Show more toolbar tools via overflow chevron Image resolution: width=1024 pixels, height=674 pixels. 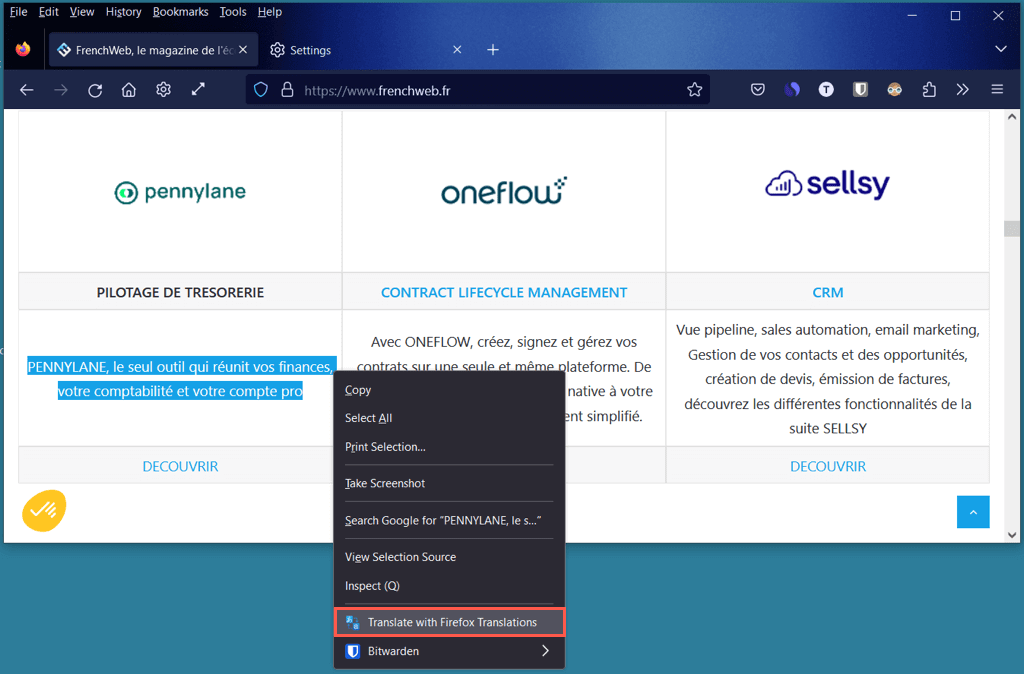coord(962,90)
